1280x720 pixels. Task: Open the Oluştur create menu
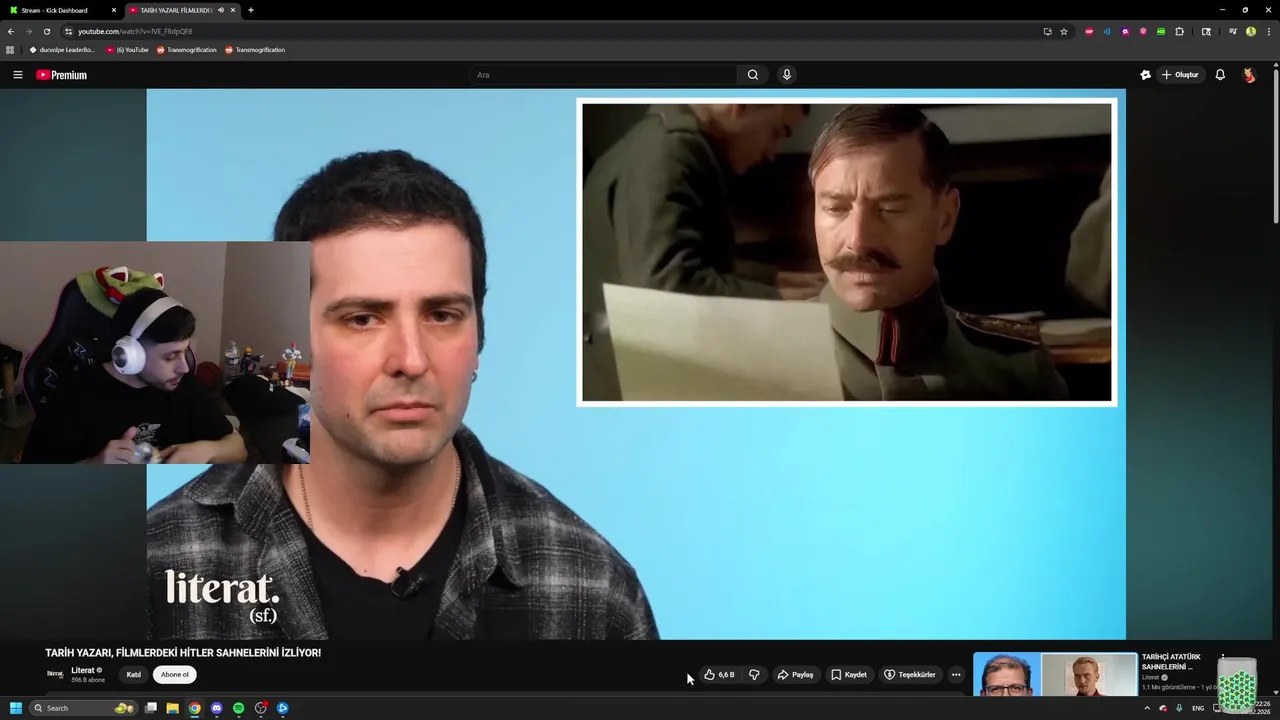1179,75
